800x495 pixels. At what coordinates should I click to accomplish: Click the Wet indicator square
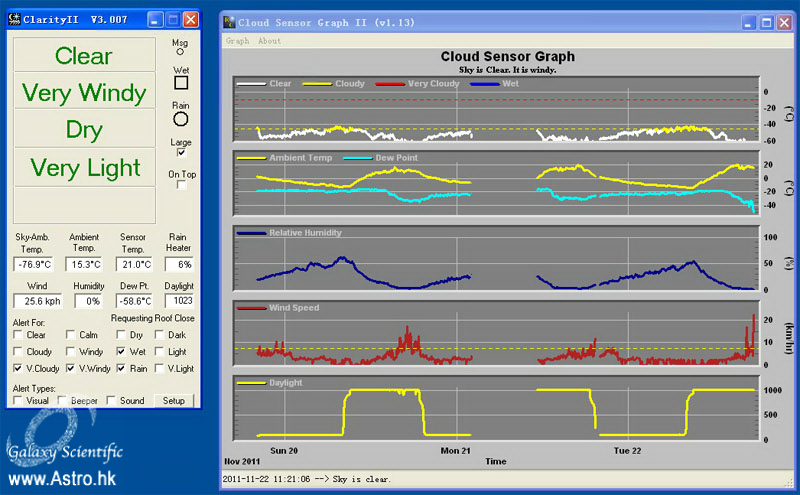tap(181, 84)
